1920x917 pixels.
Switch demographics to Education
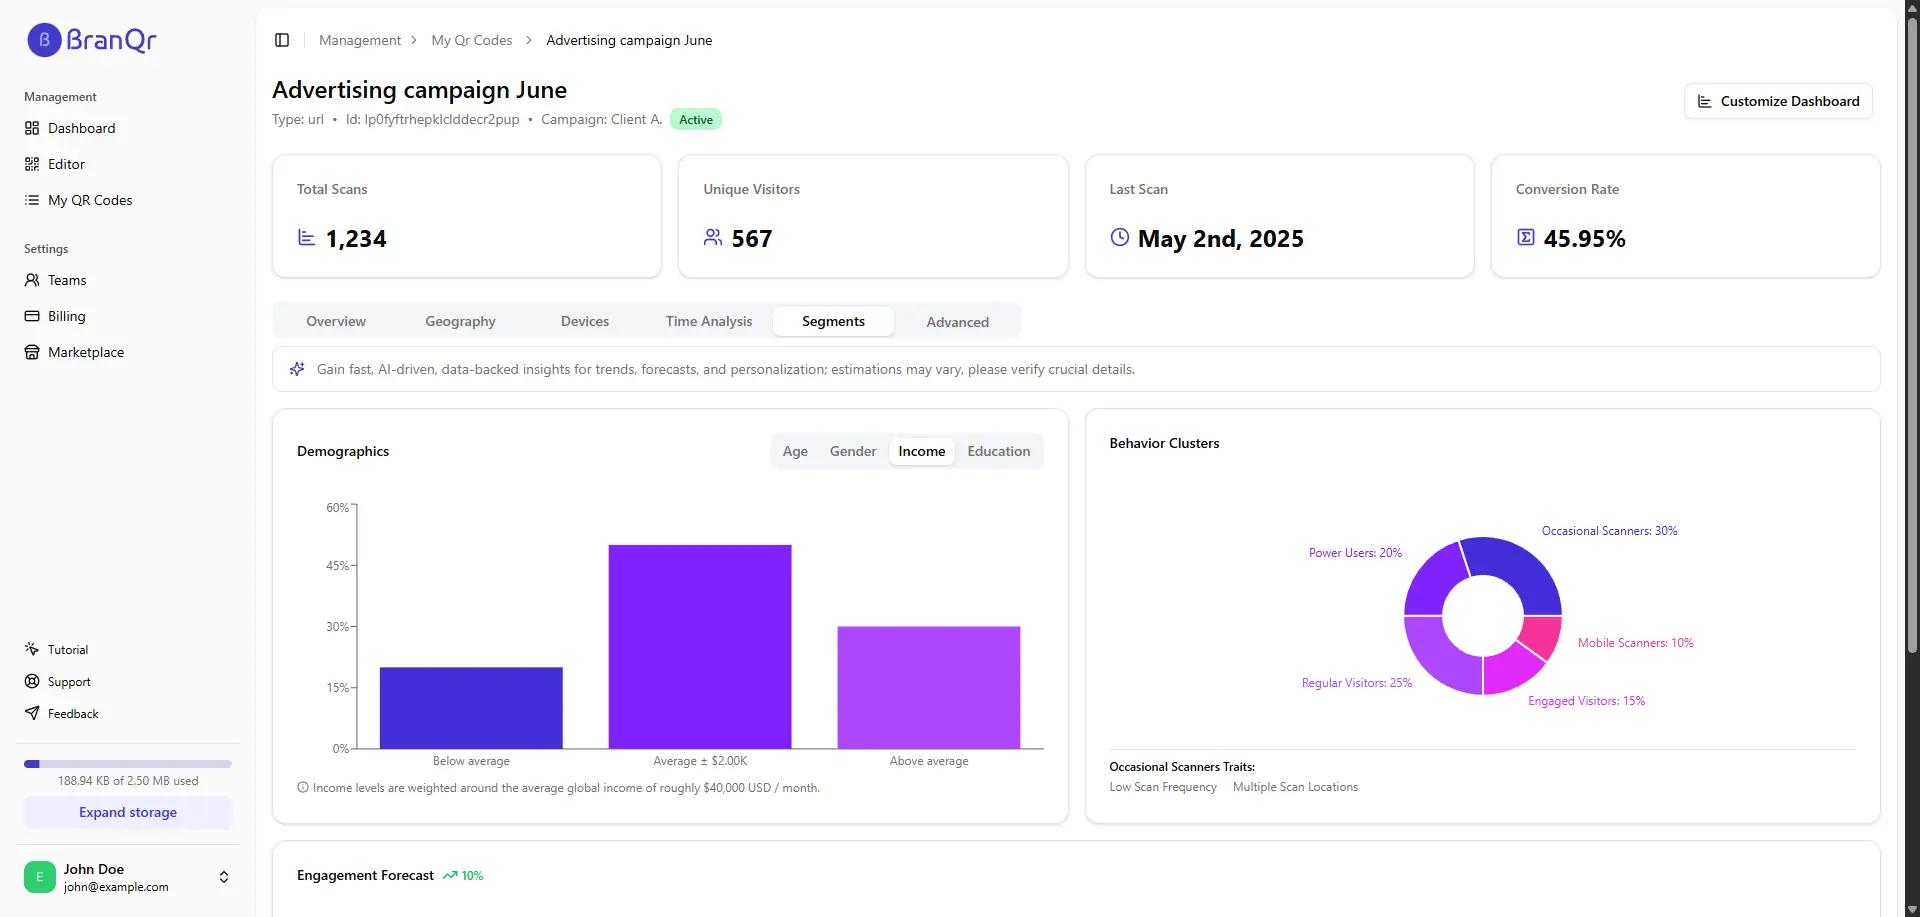click(x=998, y=451)
